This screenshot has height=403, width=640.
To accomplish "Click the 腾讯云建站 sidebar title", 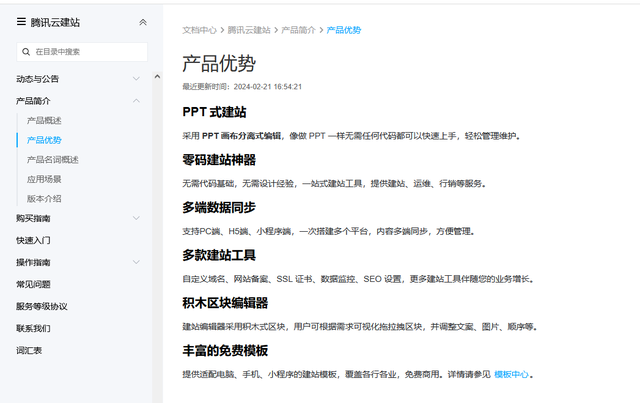I will point(55,22).
